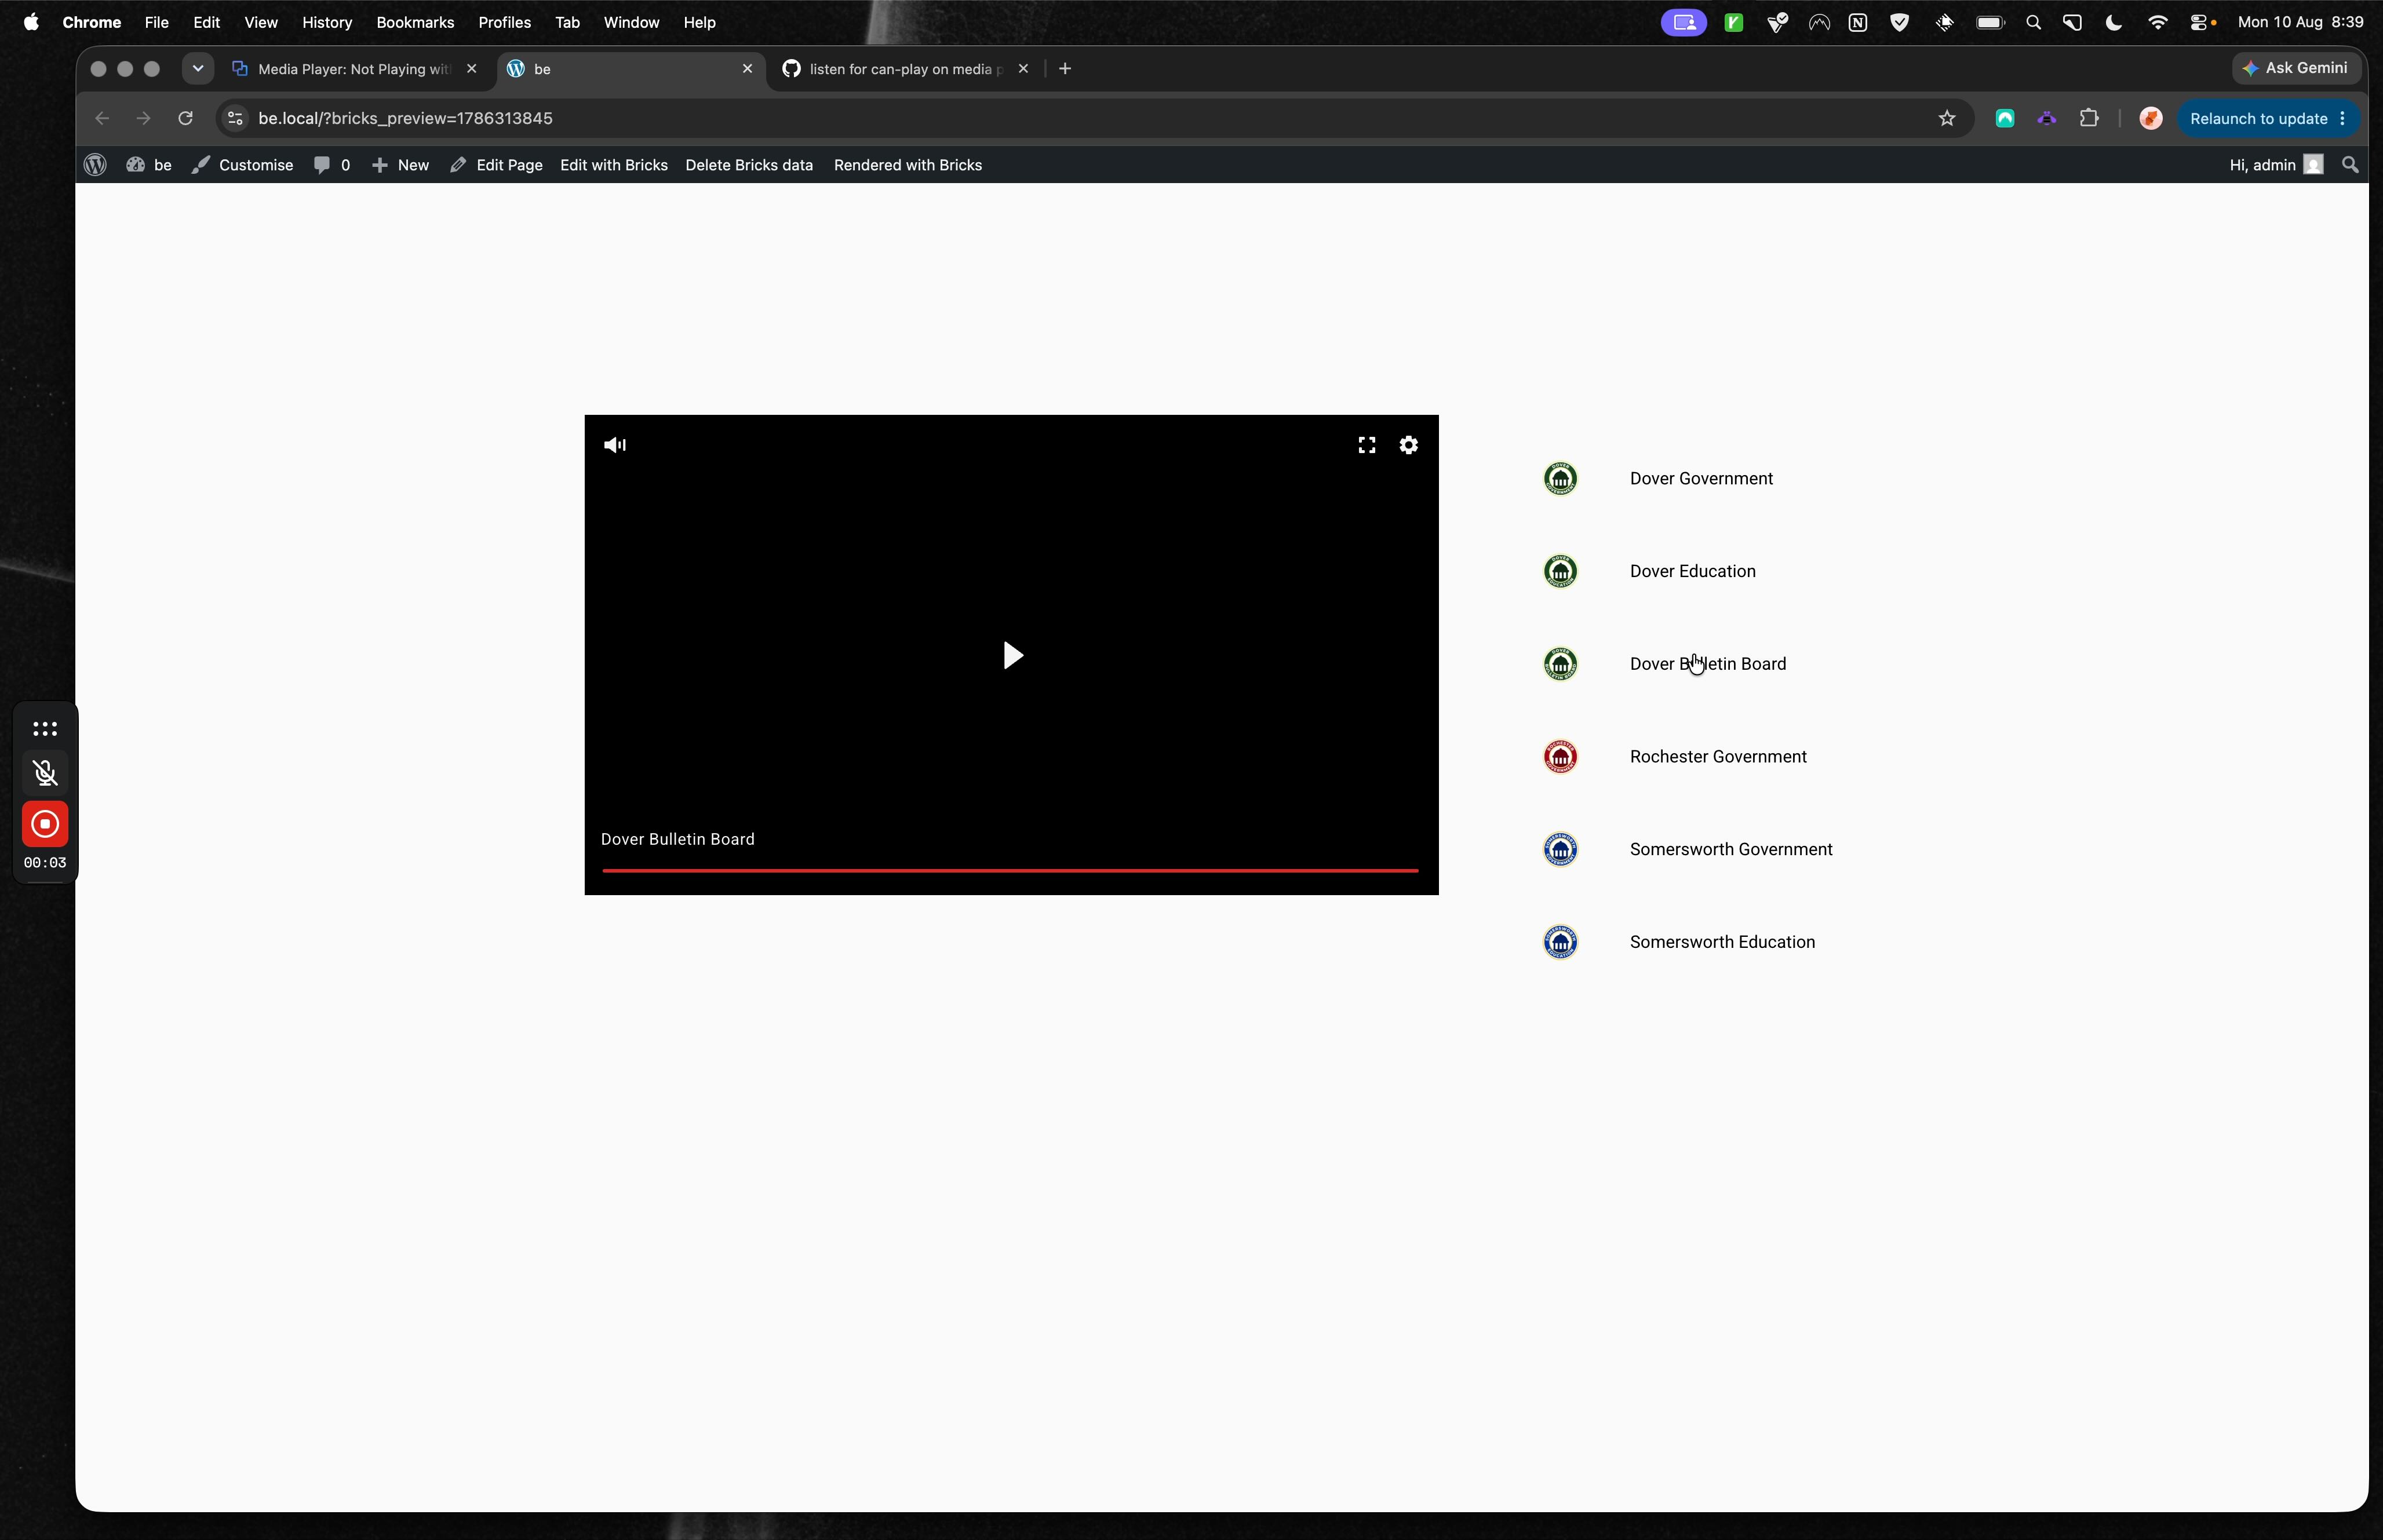Click the Somersworth Government blue logo
Image resolution: width=2383 pixels, height=1540 pixels.
1560,849
